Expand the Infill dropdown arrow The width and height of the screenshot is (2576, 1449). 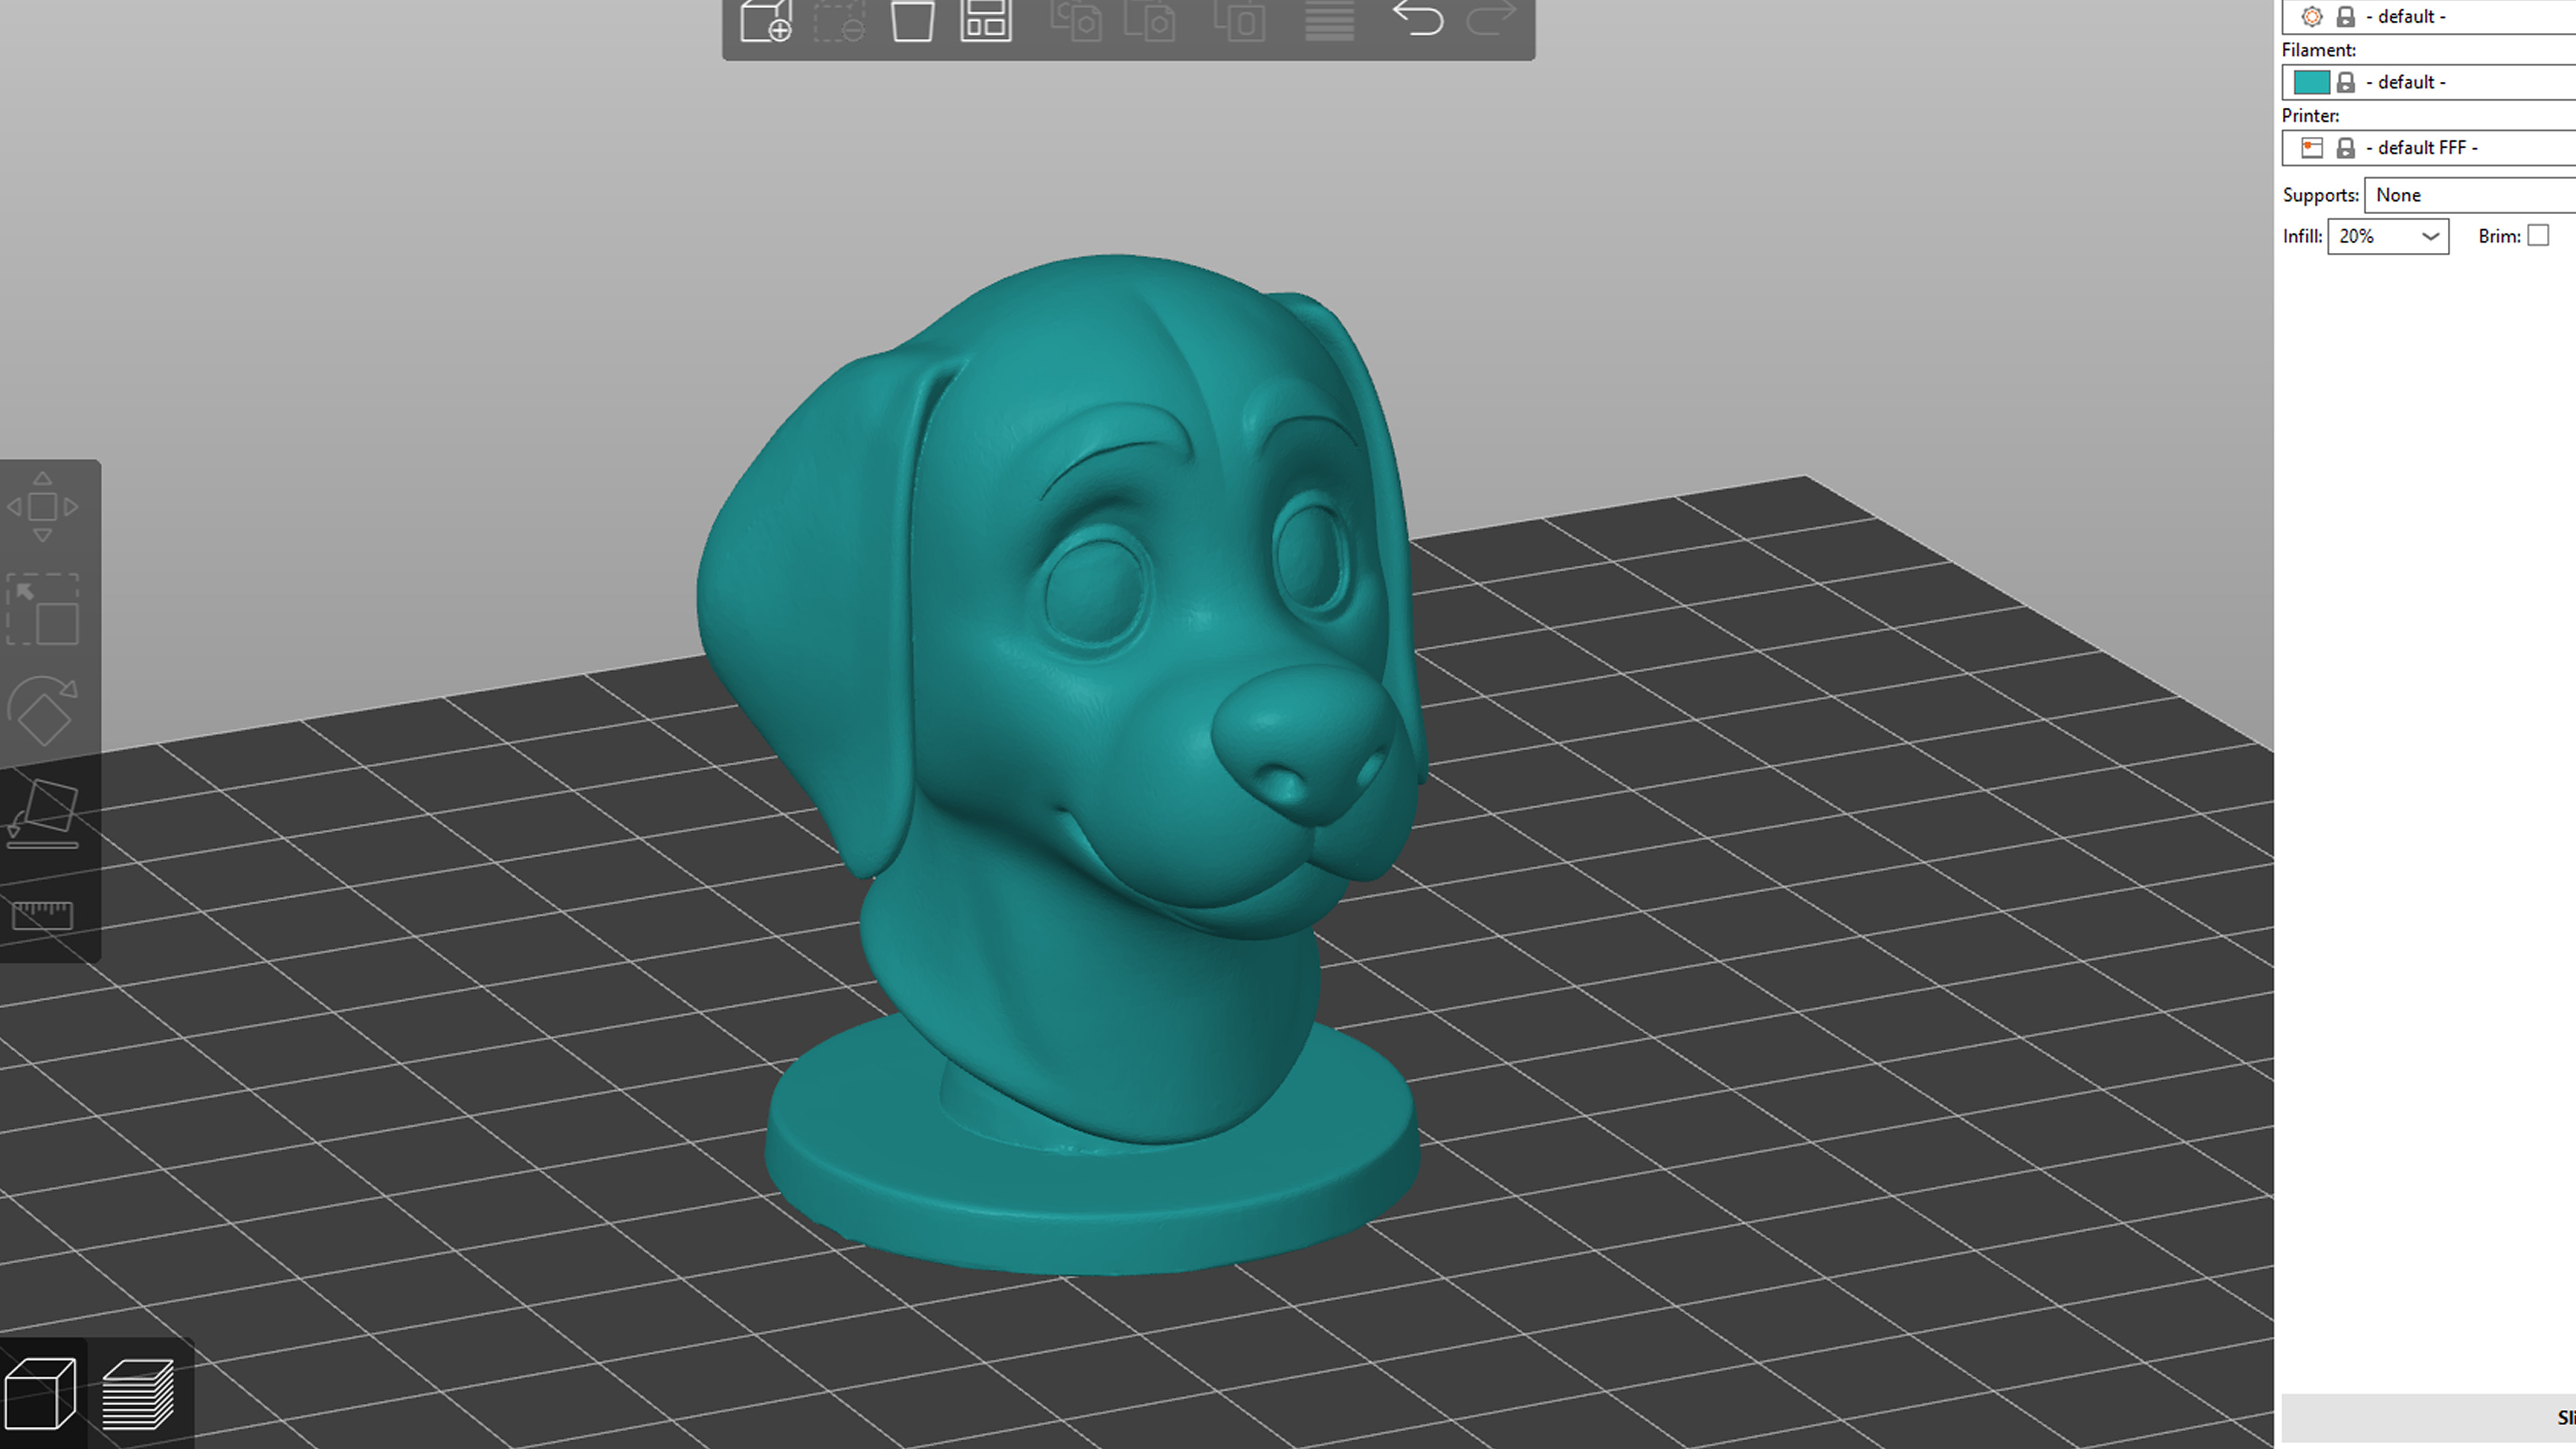point(2430,237)
